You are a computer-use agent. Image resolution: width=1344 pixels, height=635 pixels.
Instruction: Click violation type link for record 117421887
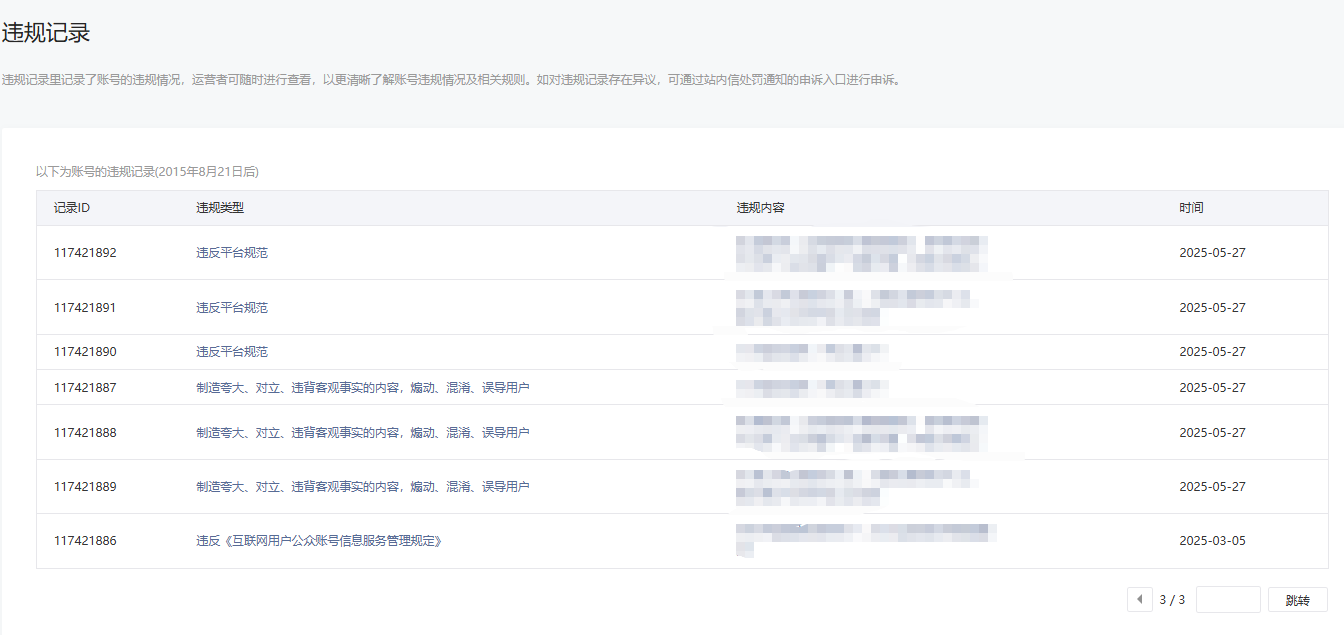pos(362,388)
